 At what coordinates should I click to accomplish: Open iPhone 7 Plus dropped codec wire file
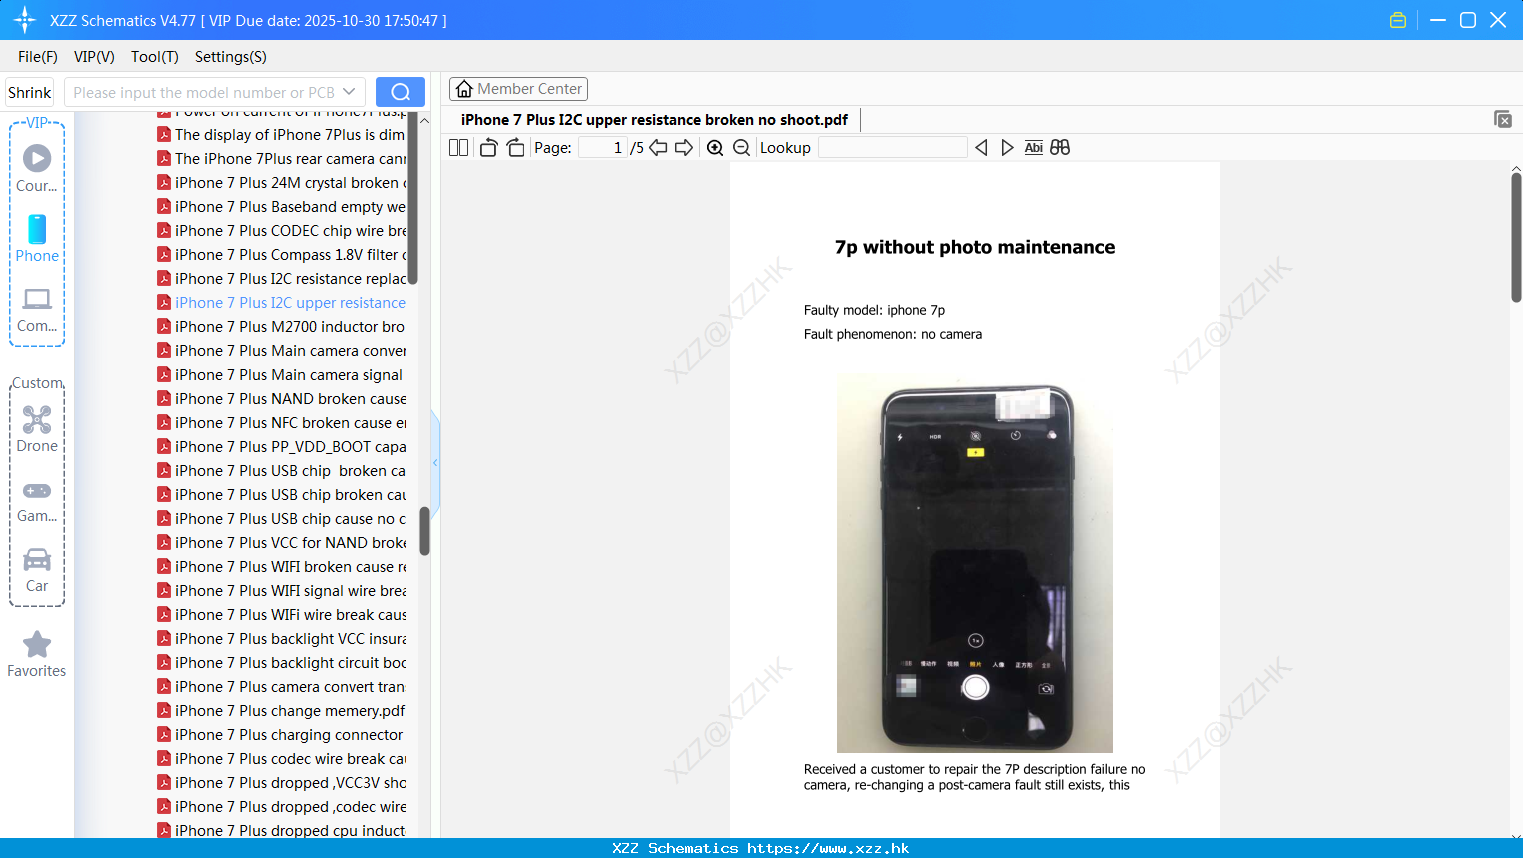pos(282,807)
